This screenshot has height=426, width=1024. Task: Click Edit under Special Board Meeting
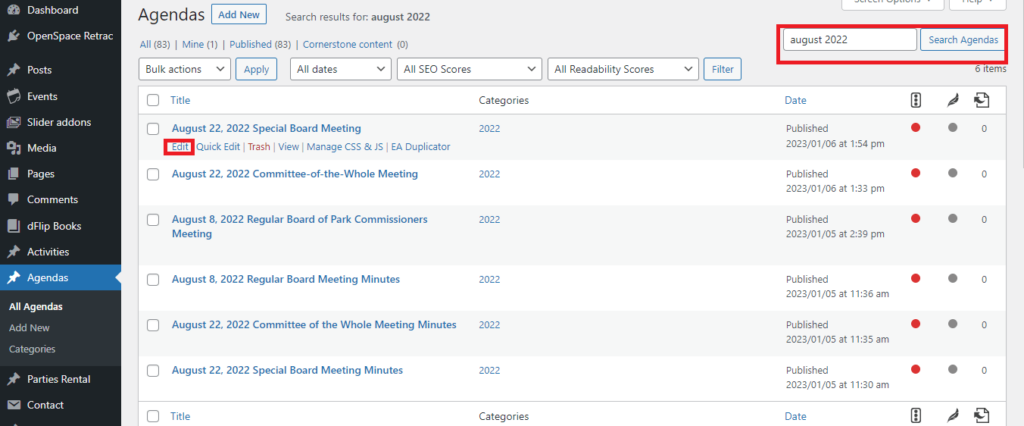pyautogui.click(x=180, y=147)
